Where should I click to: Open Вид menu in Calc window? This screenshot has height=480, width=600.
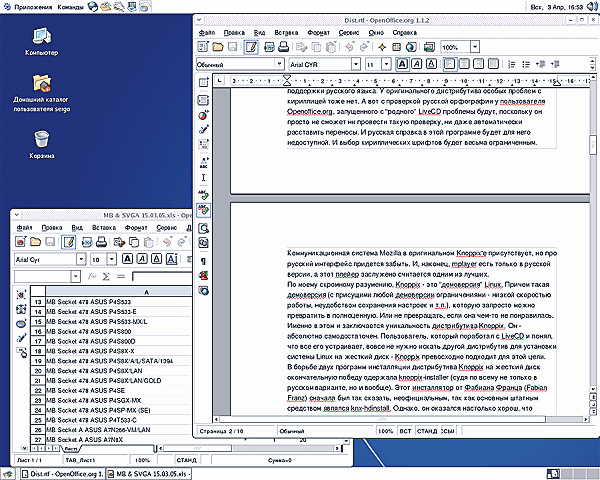click(x=77, y=227)
